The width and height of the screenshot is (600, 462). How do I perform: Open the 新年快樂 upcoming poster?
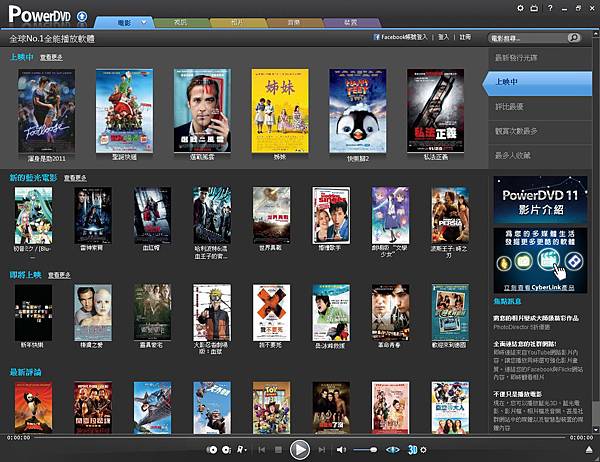point(33,312)
